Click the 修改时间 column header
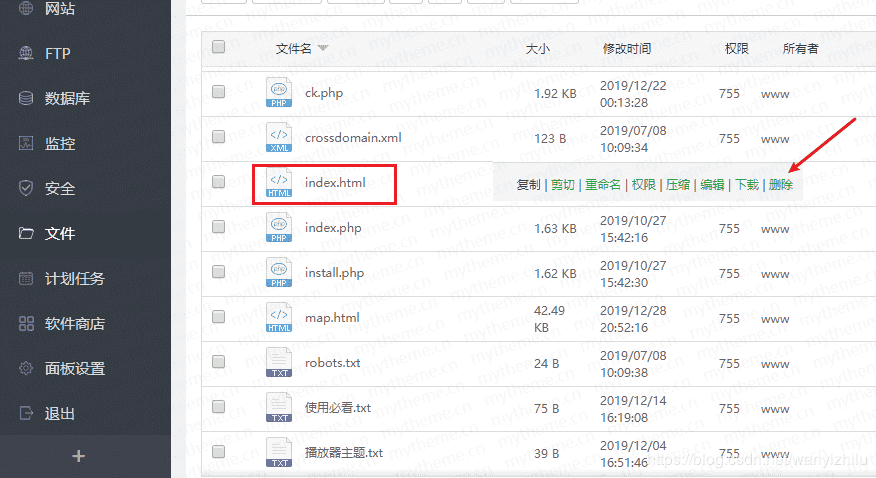 627,49
